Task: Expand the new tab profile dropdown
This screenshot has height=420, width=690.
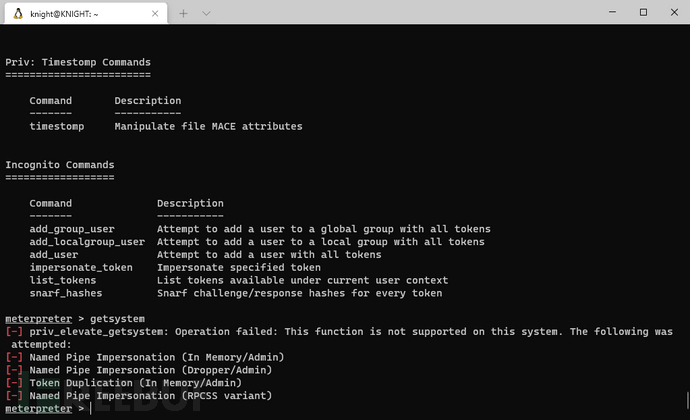Action: tap(206, 14)
